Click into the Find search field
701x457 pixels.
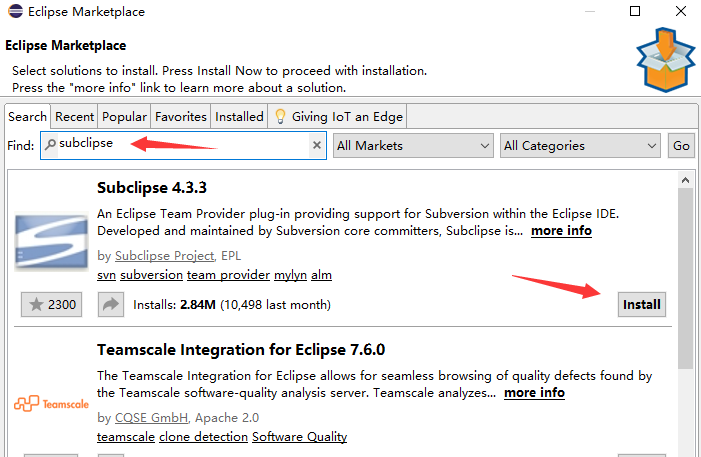point(180,145)
